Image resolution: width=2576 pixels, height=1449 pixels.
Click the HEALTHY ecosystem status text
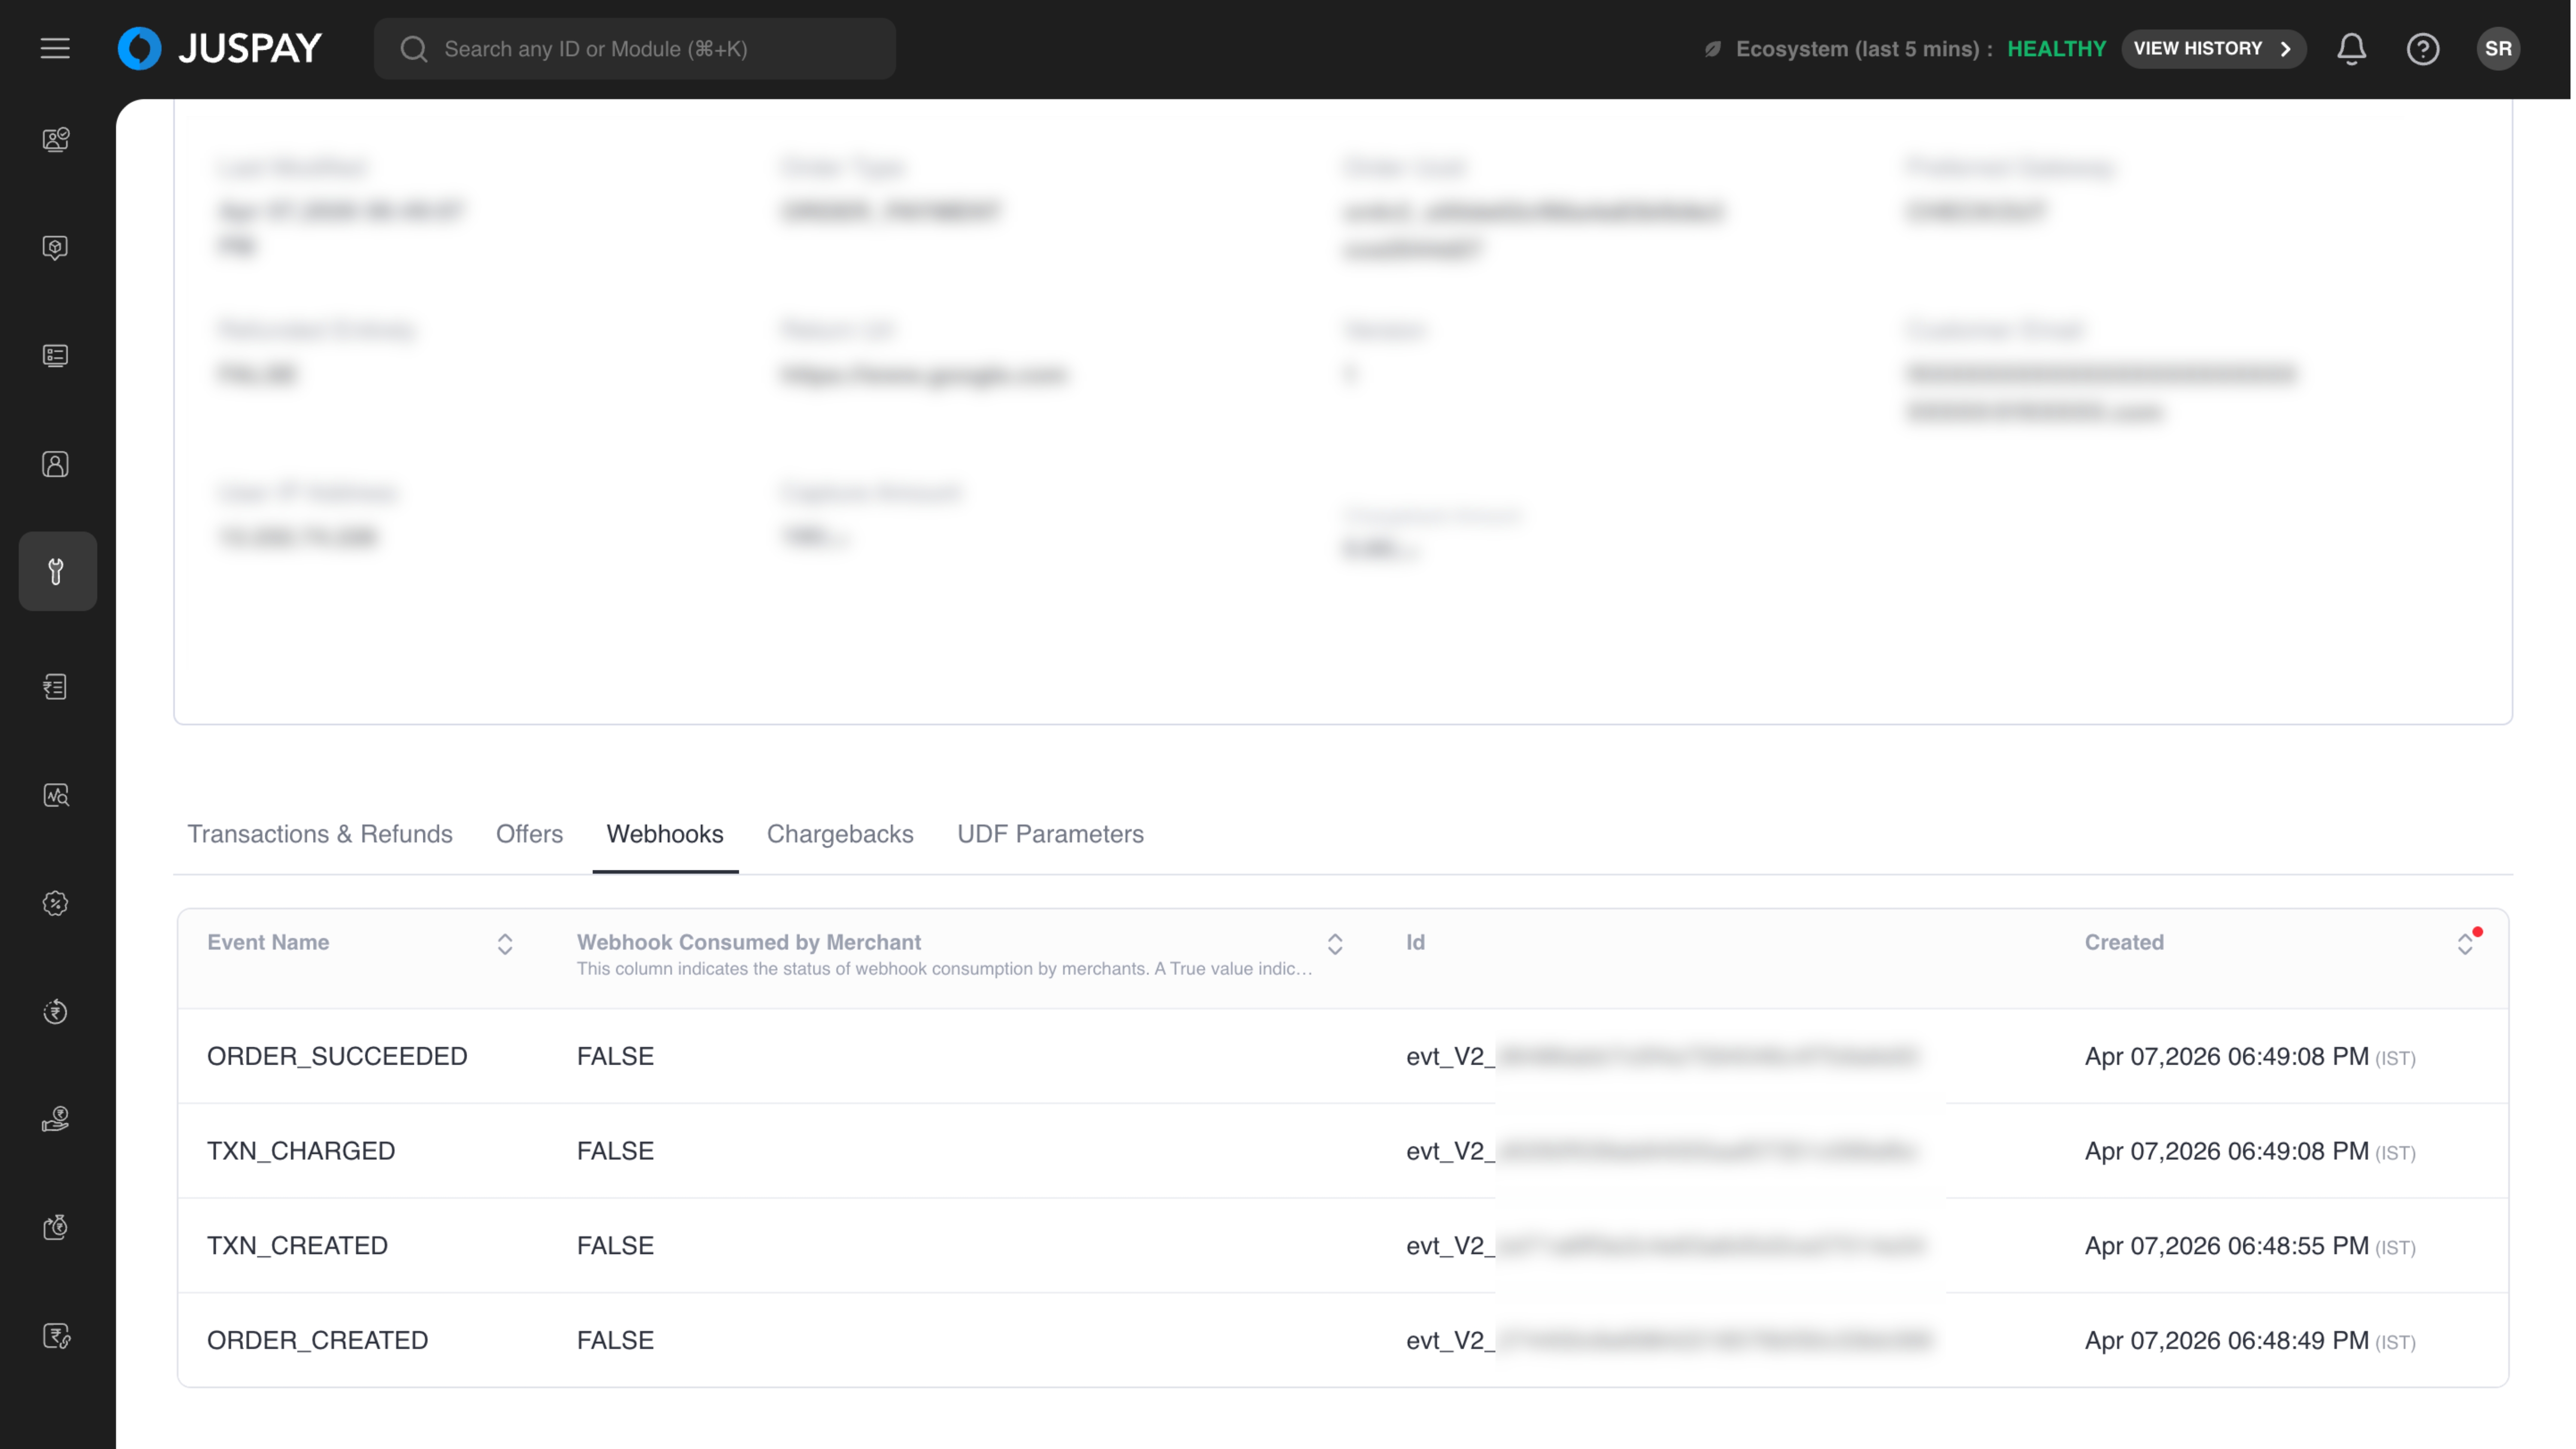[x=2056, y=49]
